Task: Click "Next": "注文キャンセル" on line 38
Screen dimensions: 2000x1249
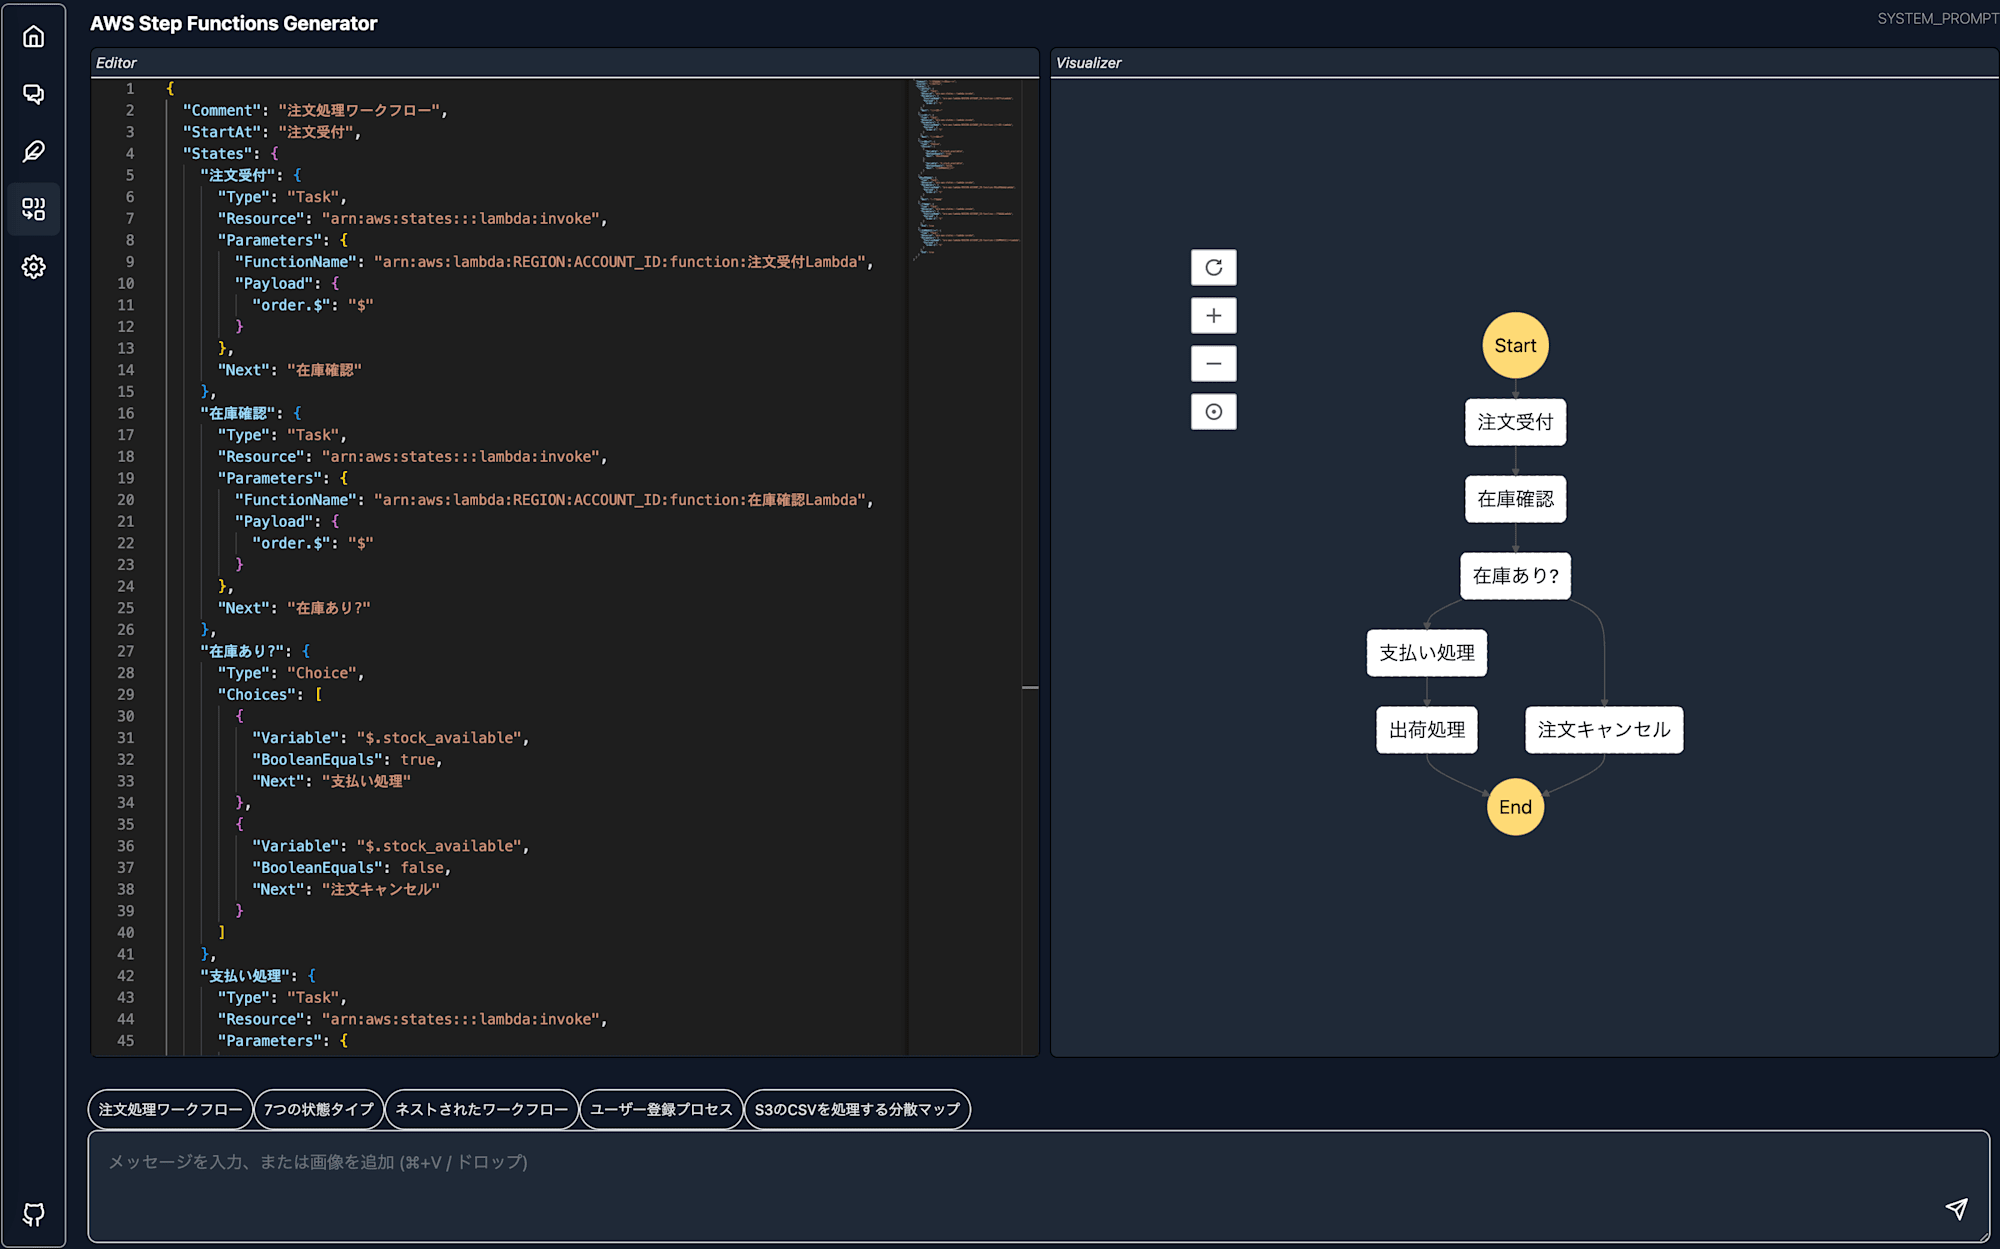Action: click(x=346, y=890)
